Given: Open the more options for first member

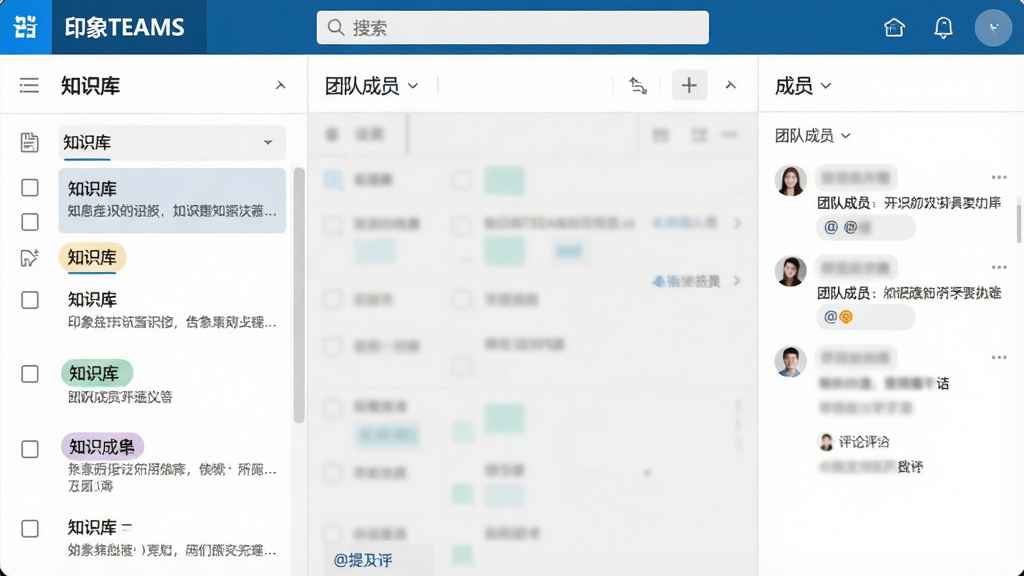Looking at the screenshot, I should click(x=999, y=177).
